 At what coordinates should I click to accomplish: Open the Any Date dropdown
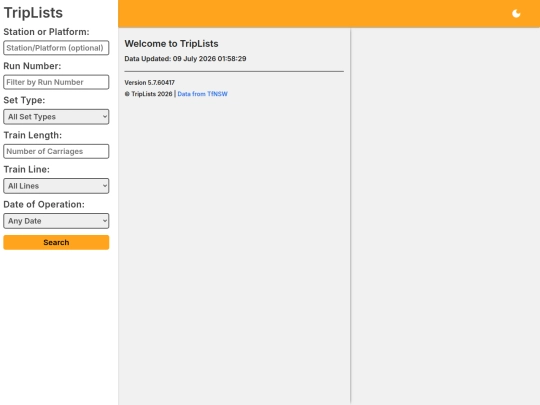[56, 221]
